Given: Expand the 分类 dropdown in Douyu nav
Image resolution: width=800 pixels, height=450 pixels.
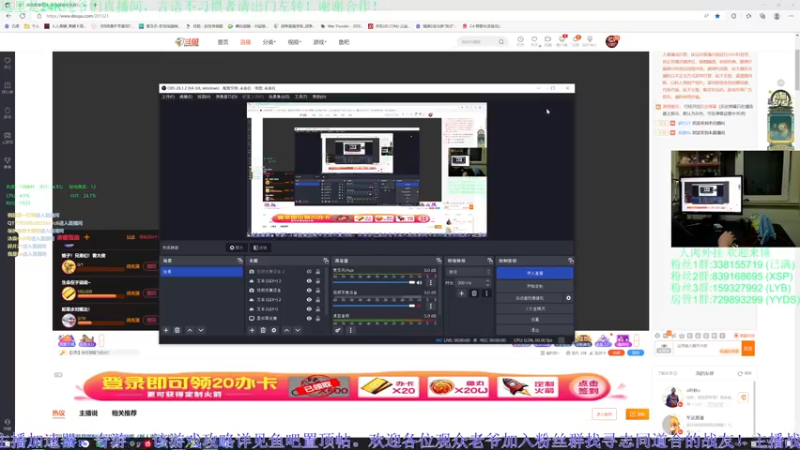Looking at the screenshot, I should (x=269, y=42).
